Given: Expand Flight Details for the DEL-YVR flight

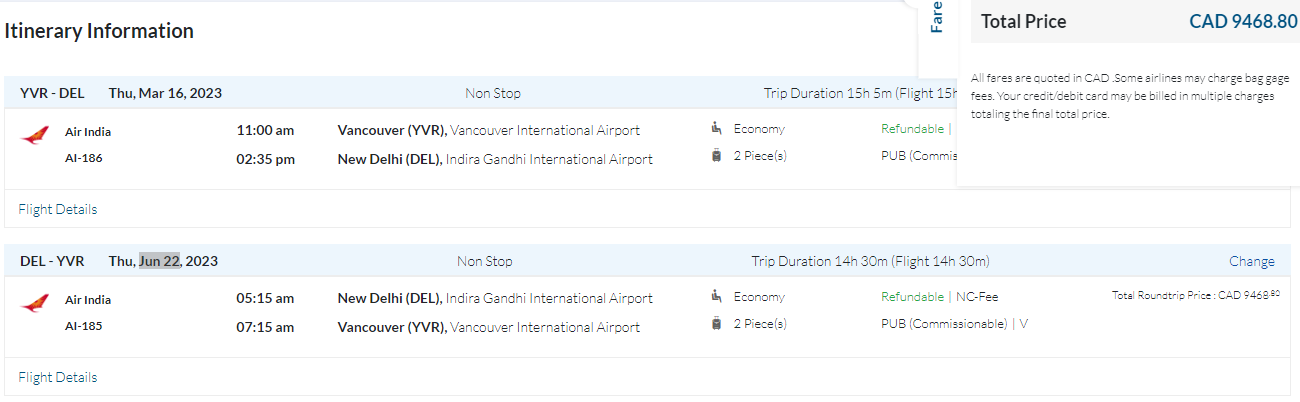Looking at the screenshot, I should tap(58, 377).
